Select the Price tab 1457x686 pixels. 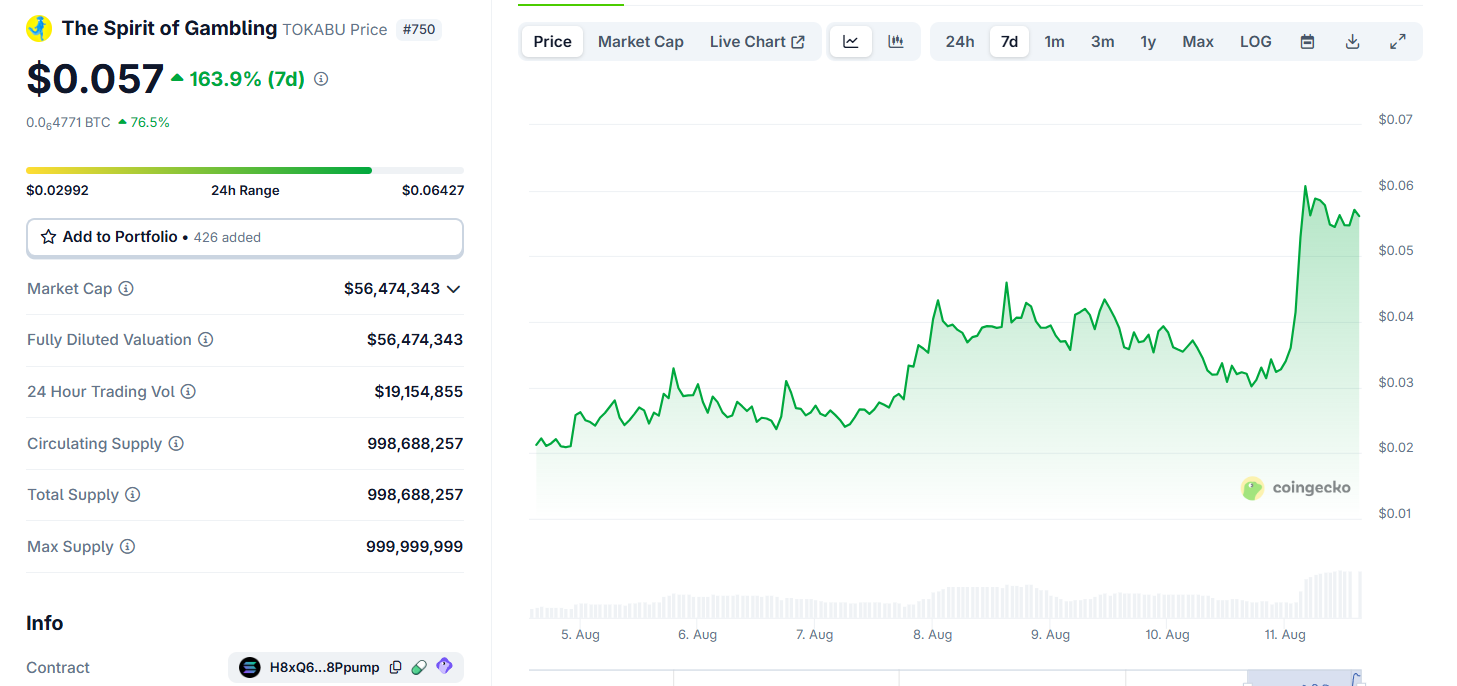click(552, 42)
